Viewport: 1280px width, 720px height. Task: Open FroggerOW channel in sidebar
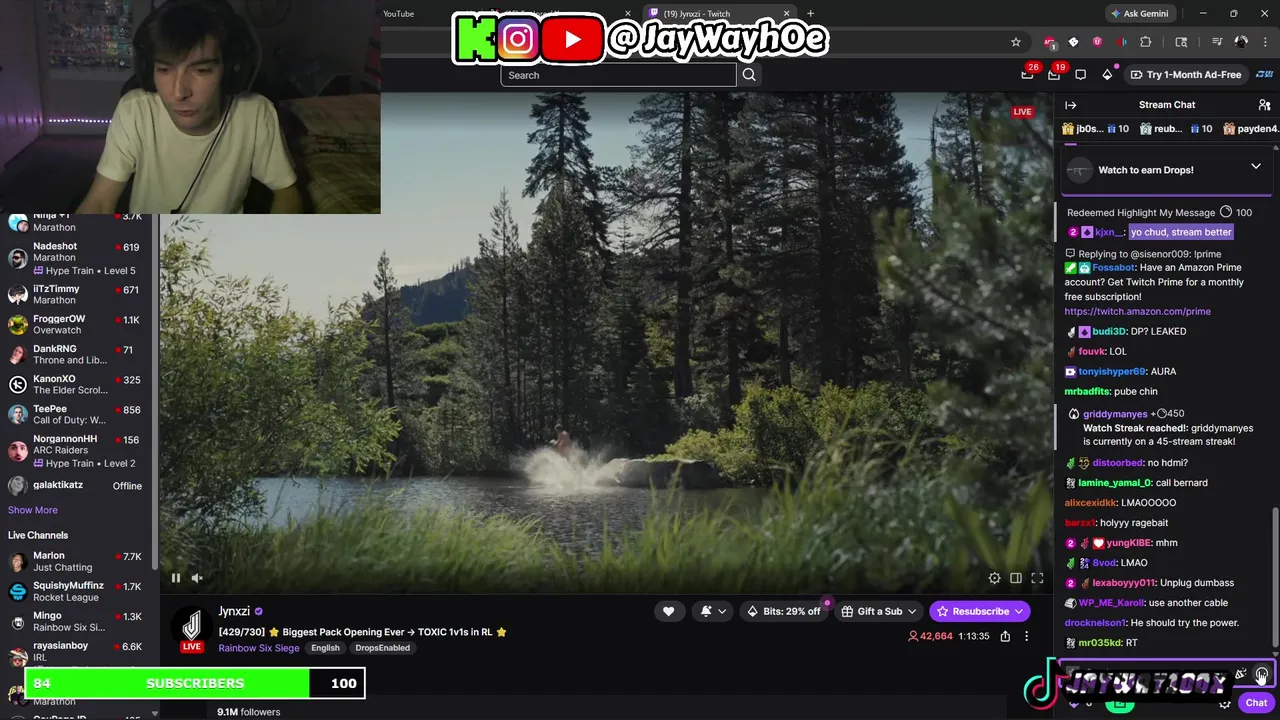point(76,324)
